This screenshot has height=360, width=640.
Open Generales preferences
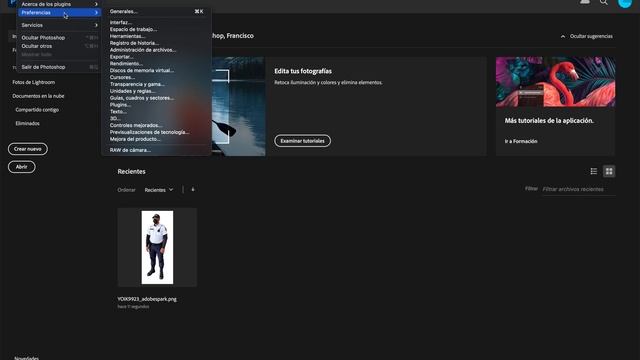[156, 11]
